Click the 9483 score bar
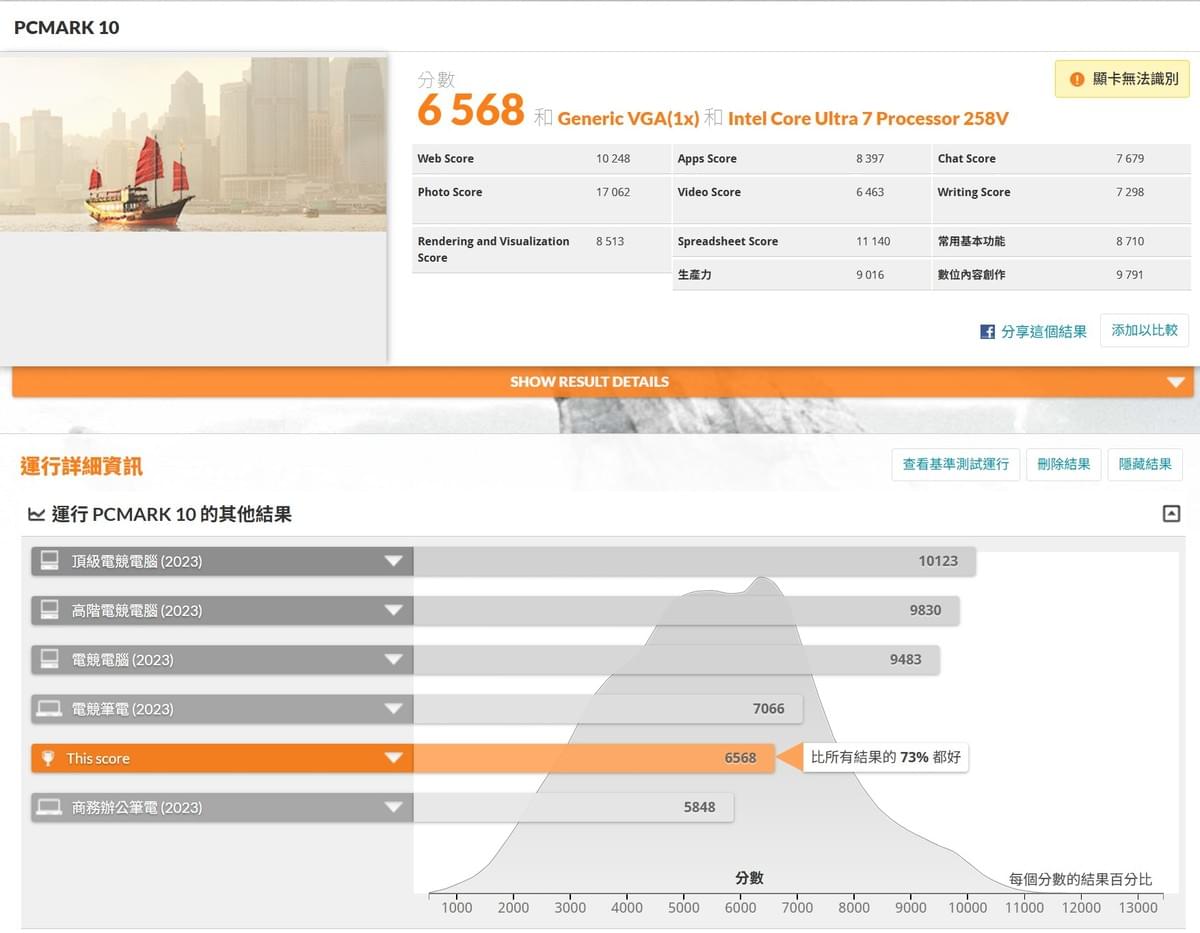 click(x=676, y=659)
